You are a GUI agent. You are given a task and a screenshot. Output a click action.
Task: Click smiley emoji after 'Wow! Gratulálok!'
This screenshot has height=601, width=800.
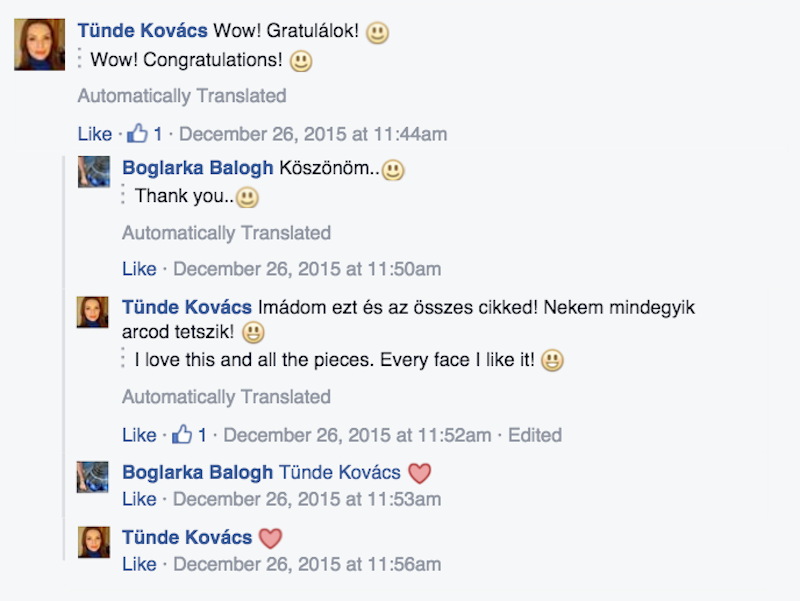(x=377, y=32)
